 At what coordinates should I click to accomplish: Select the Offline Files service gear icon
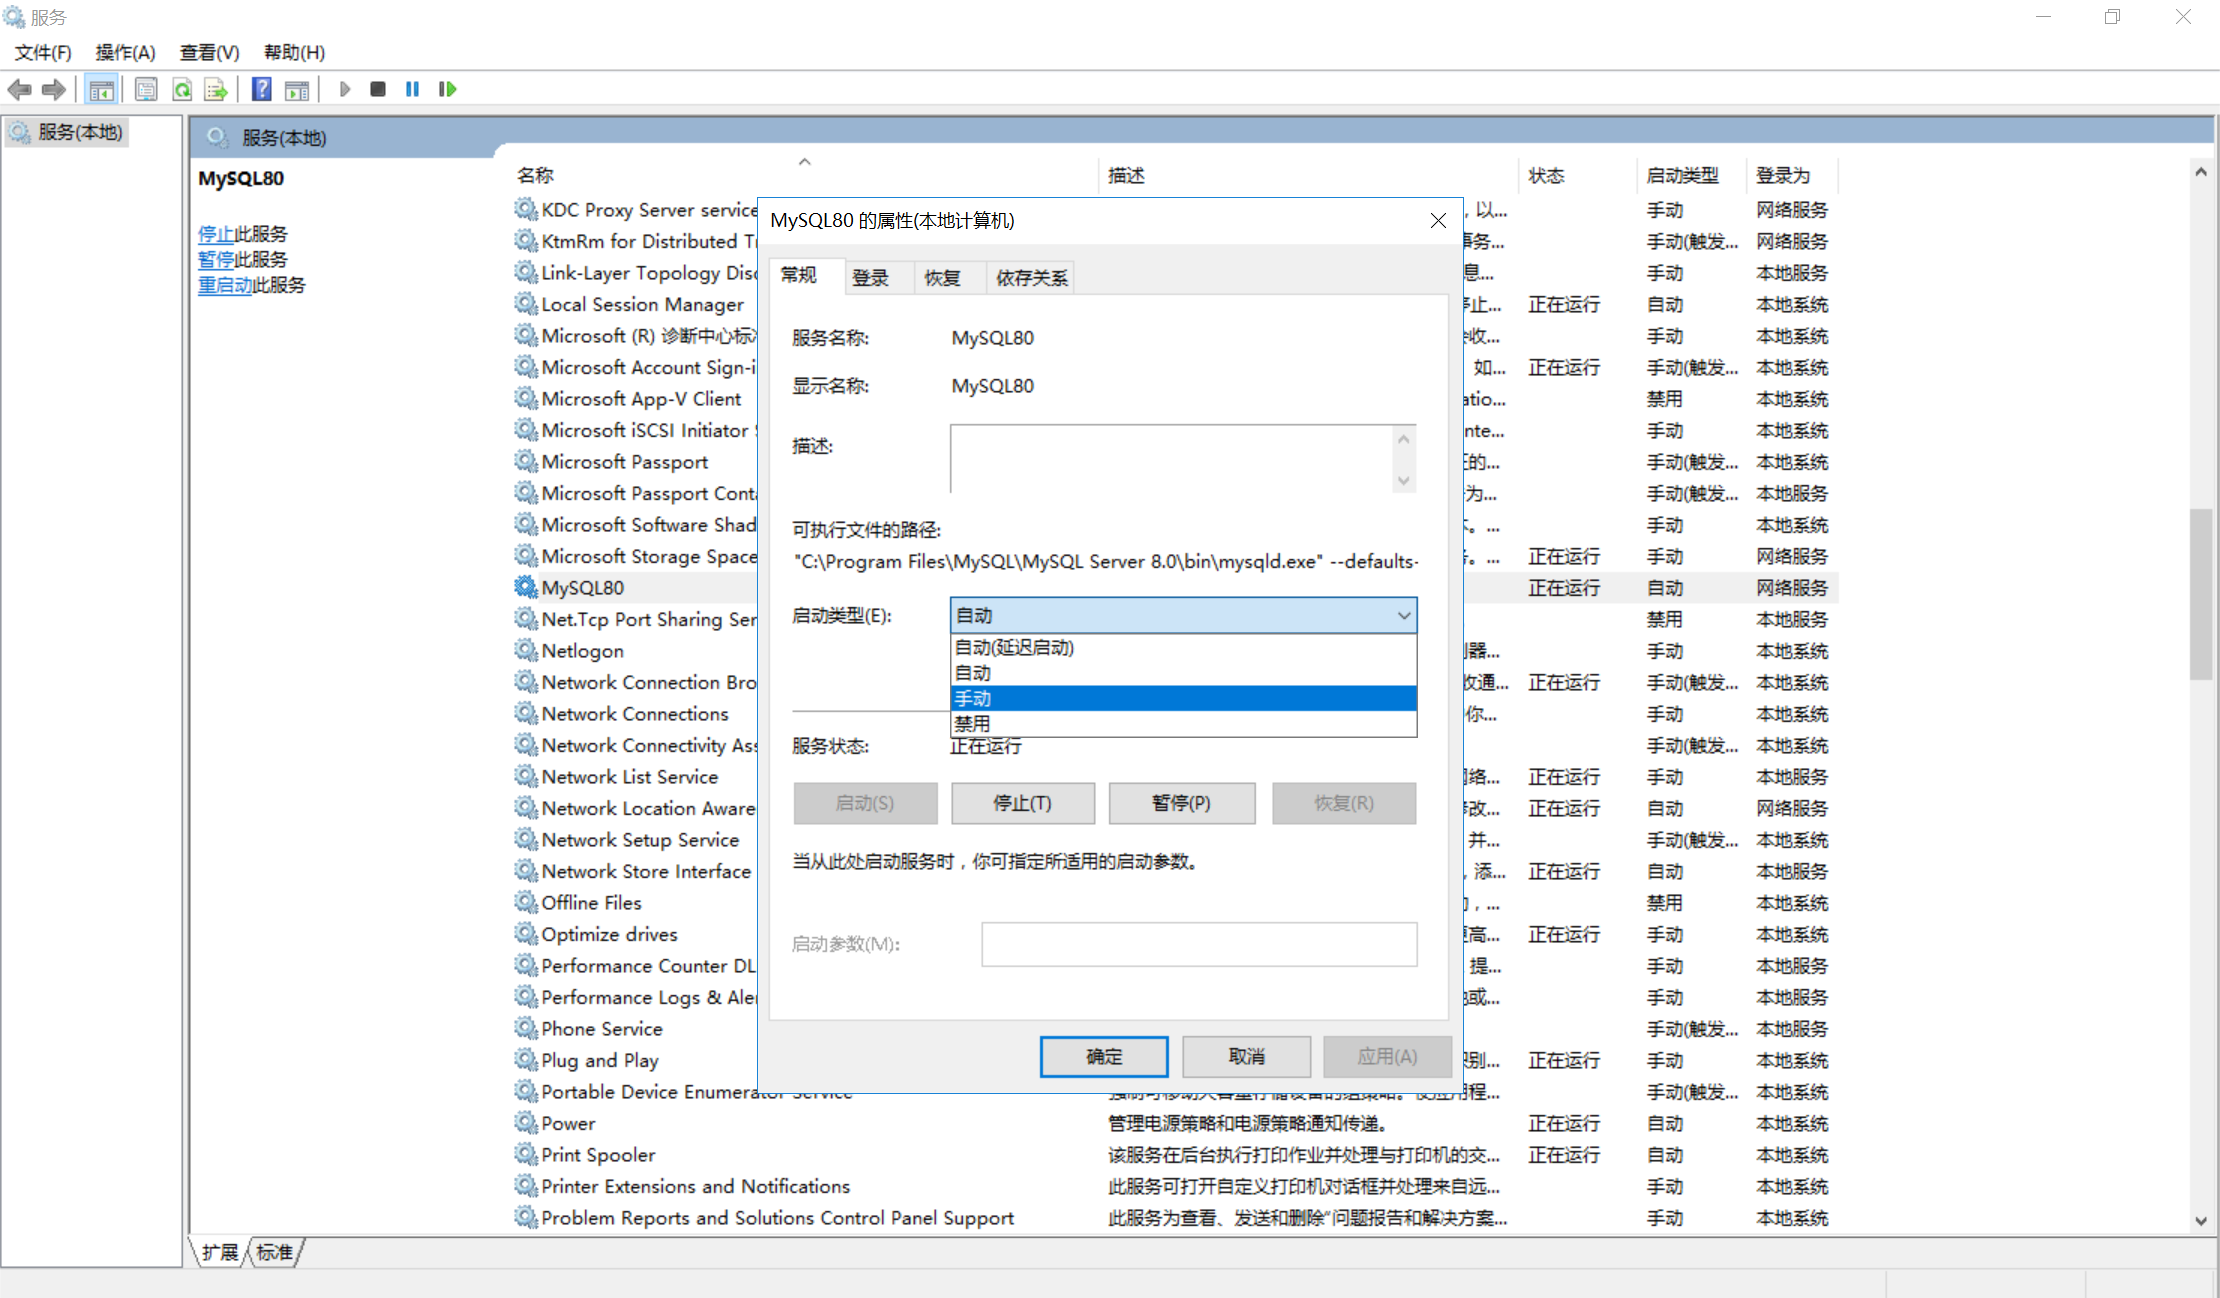(x=526, y=902)
